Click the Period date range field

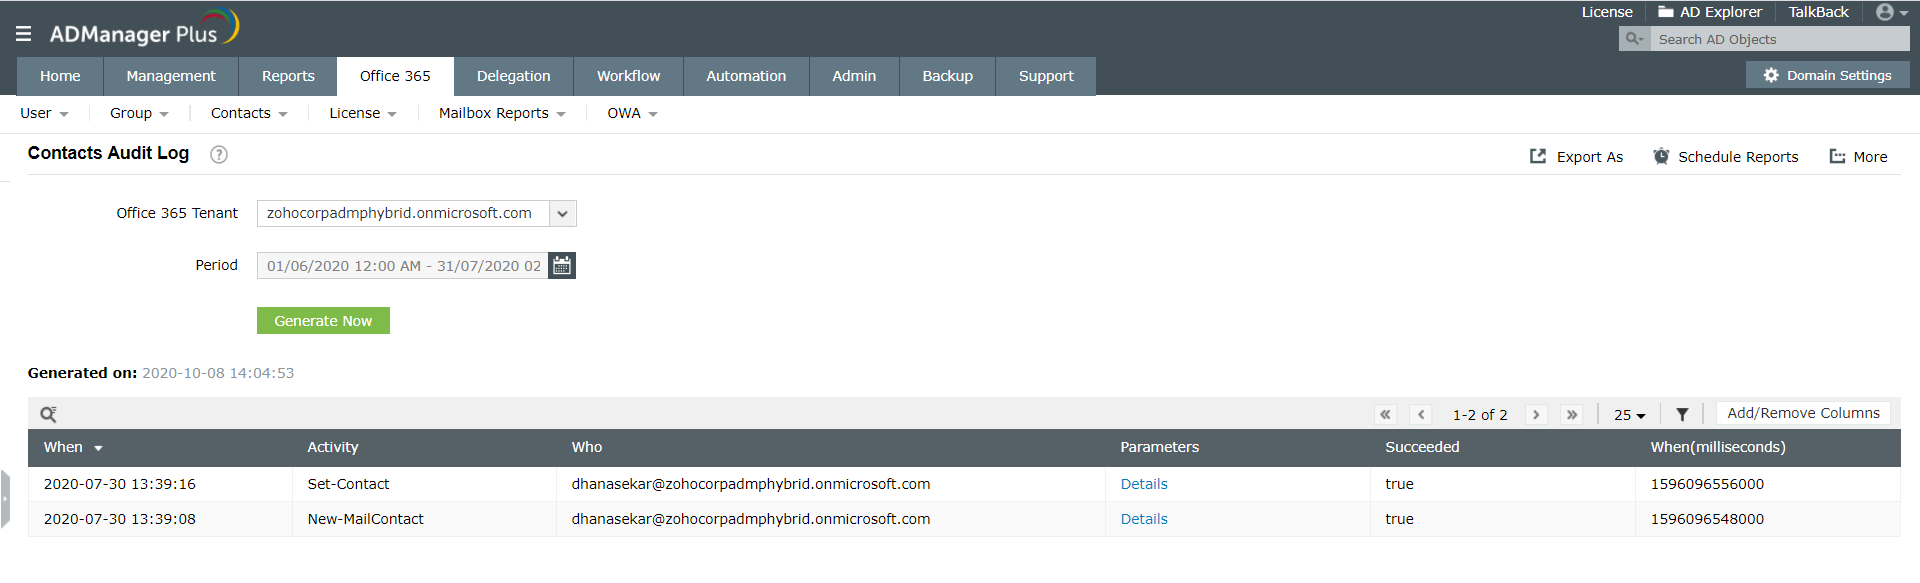(x=403, y=266)
